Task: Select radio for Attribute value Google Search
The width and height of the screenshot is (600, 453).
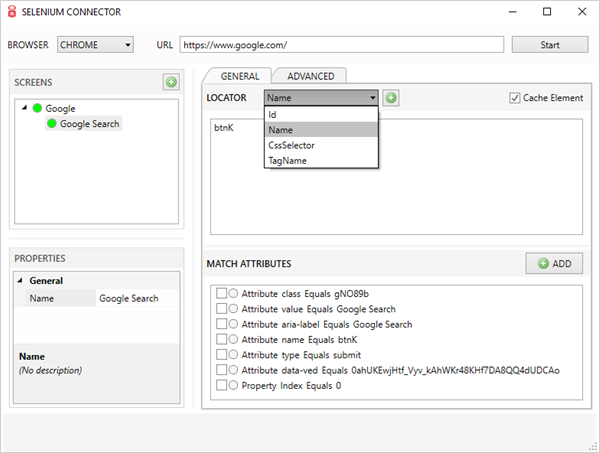Action: point(233,309)
